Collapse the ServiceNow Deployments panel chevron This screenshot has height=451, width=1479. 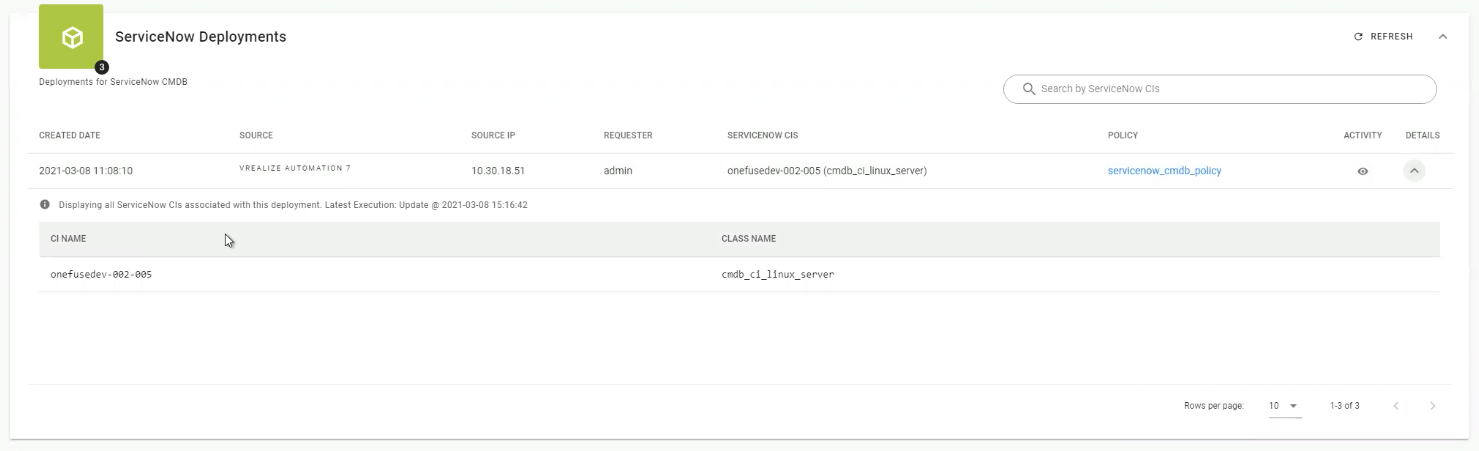point(1443,37)
